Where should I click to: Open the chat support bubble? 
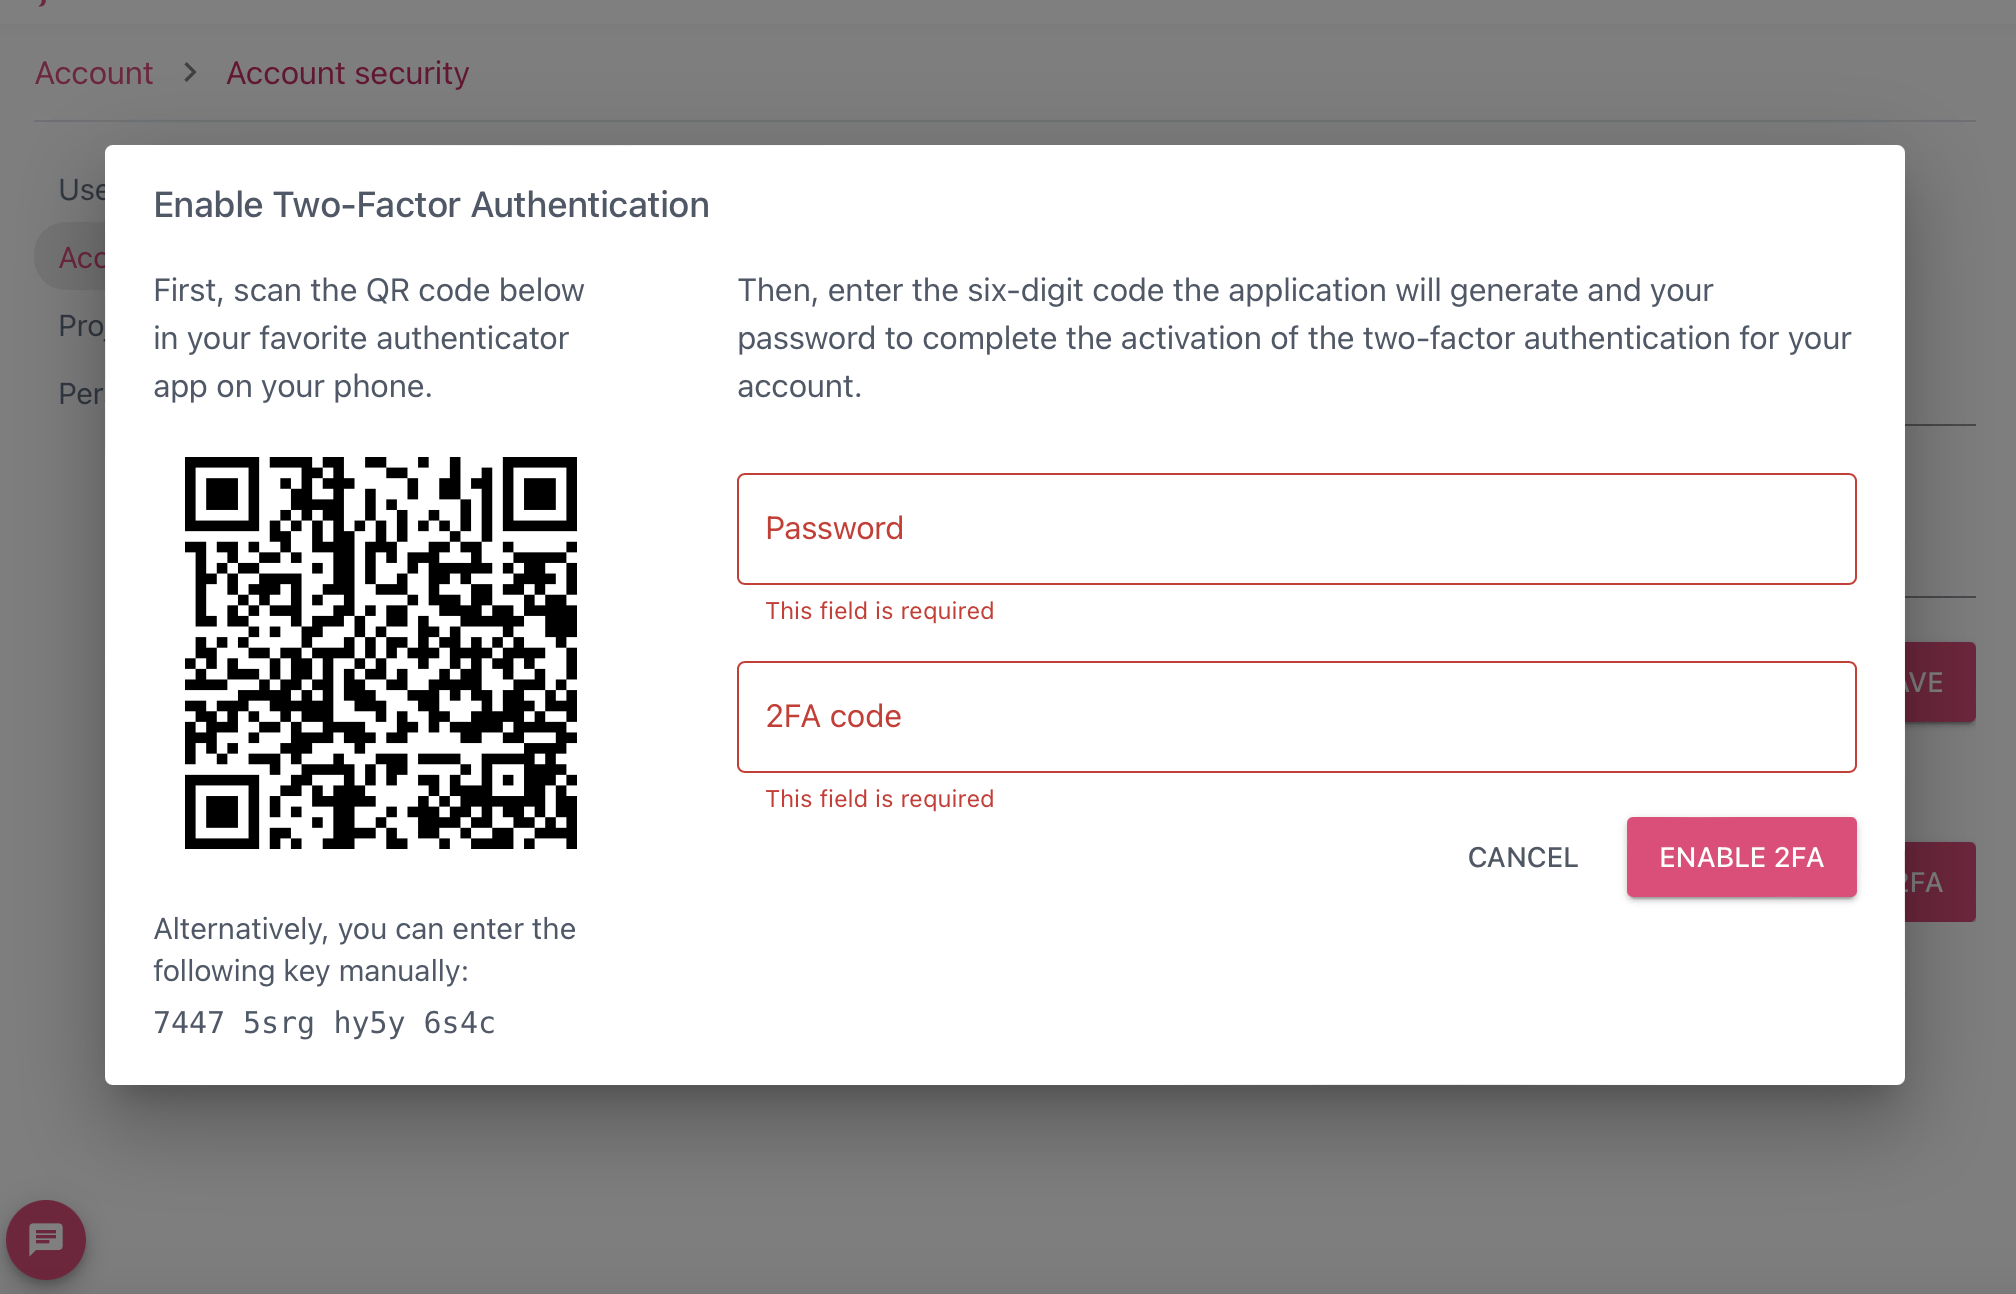pyautogui.click(x=46, y=1240)
